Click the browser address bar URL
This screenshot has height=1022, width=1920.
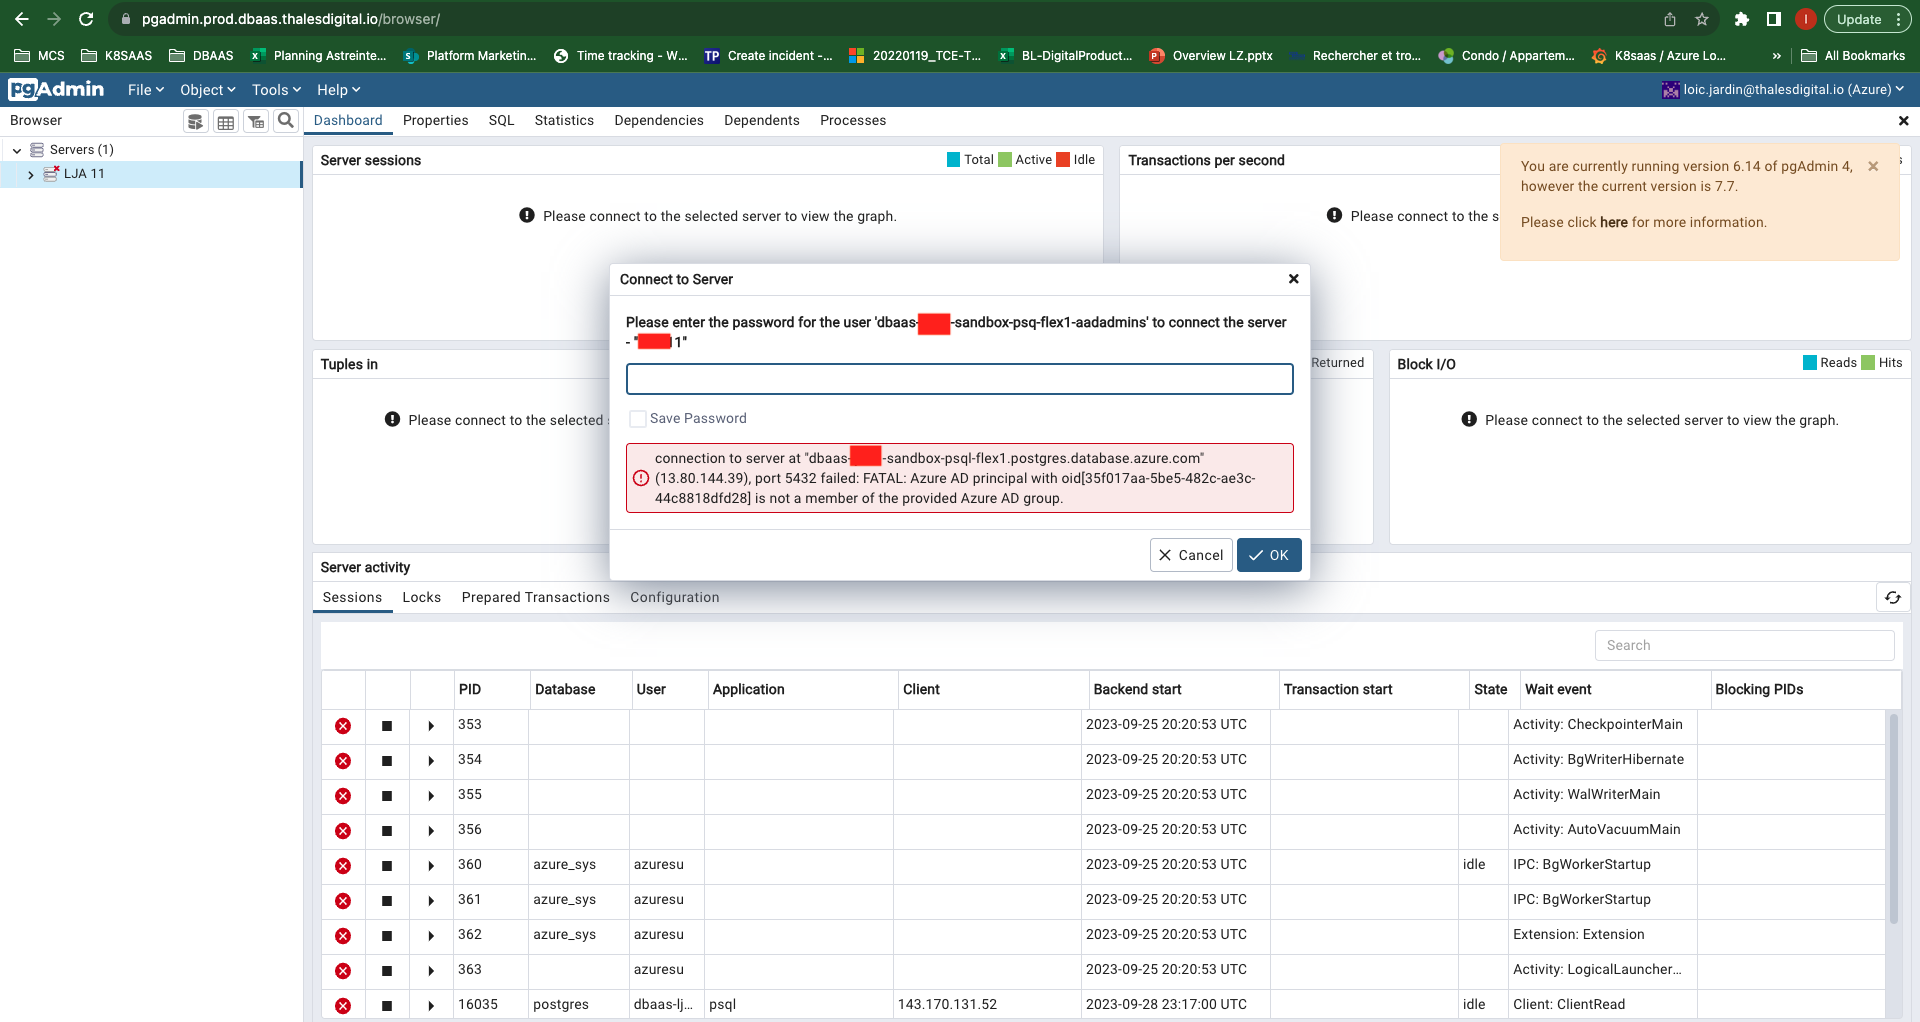tap(291, 19)
